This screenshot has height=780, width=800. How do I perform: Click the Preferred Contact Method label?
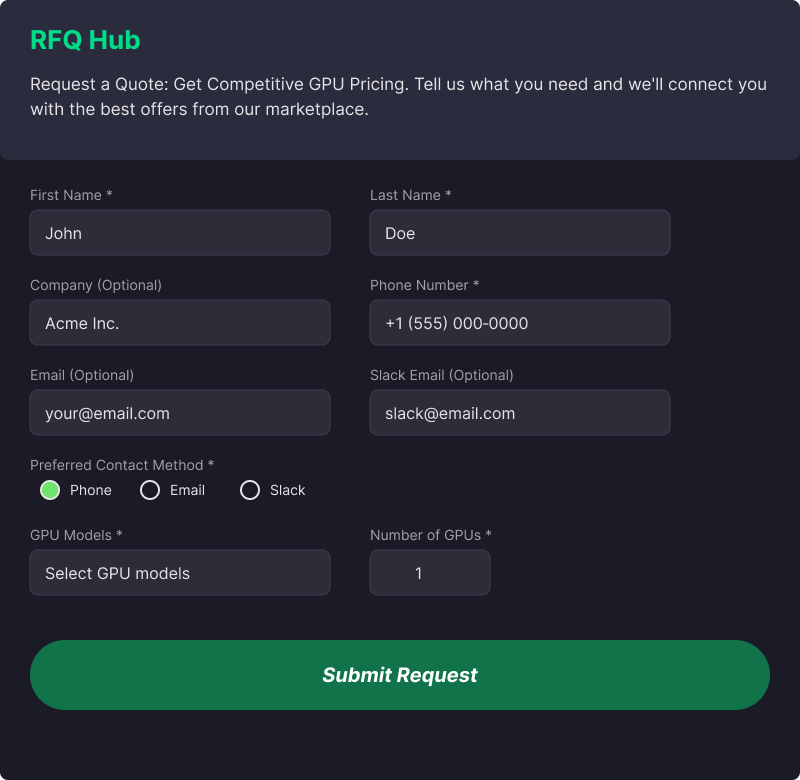coord(122,465)
